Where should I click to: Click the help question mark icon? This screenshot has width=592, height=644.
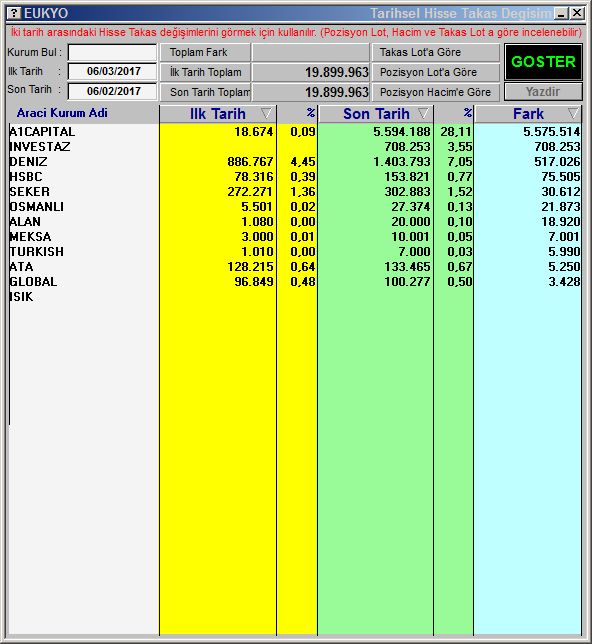tap(14, 13)
